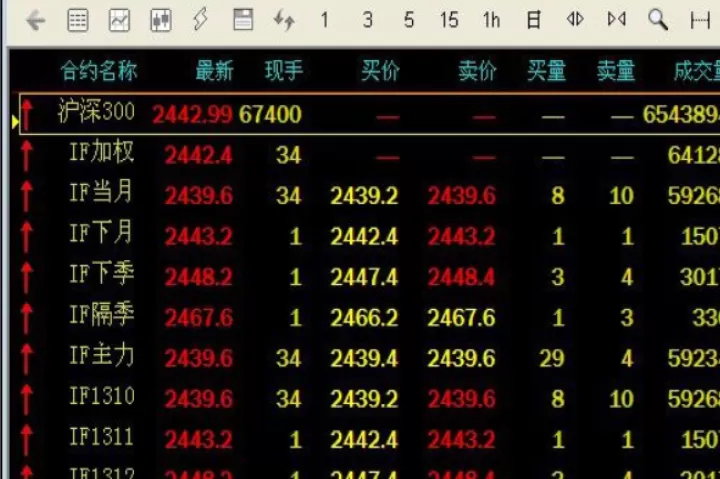
Task: Click the 2442.99 latest price of 沪深300
Action: [192, 114]
